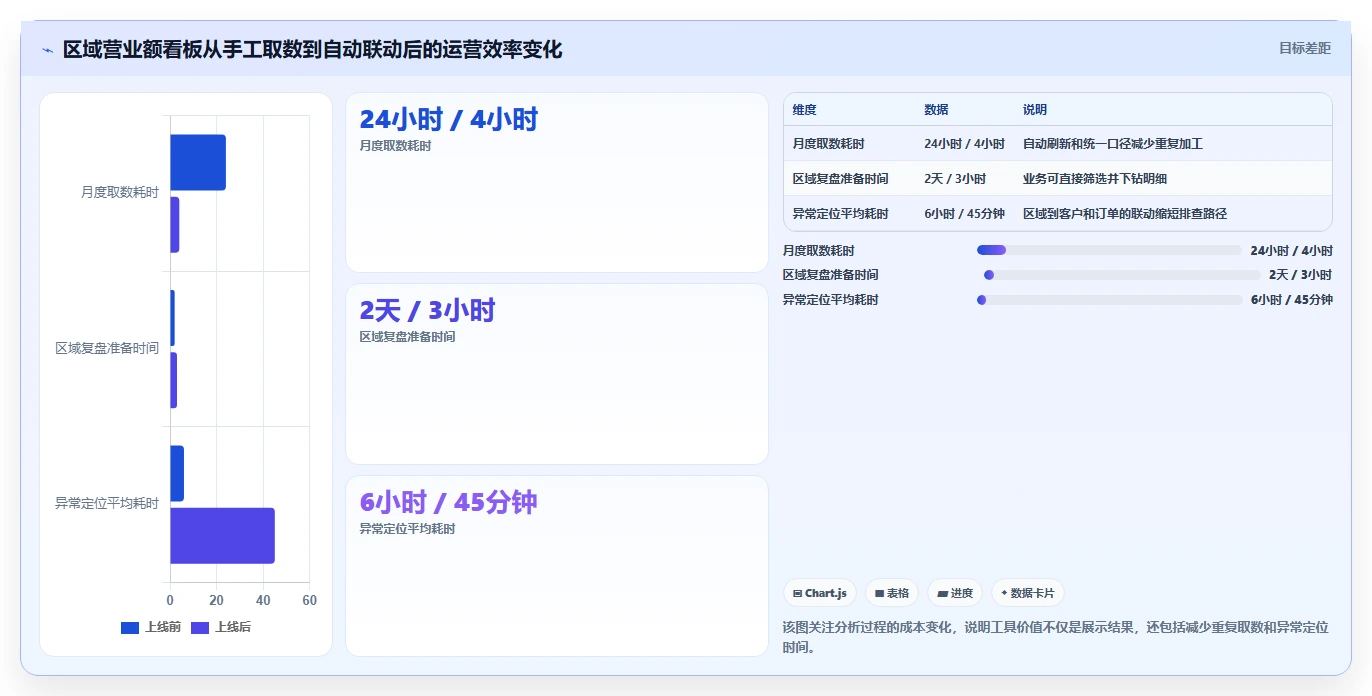Click the footer description paragraph

point(1057,637)
